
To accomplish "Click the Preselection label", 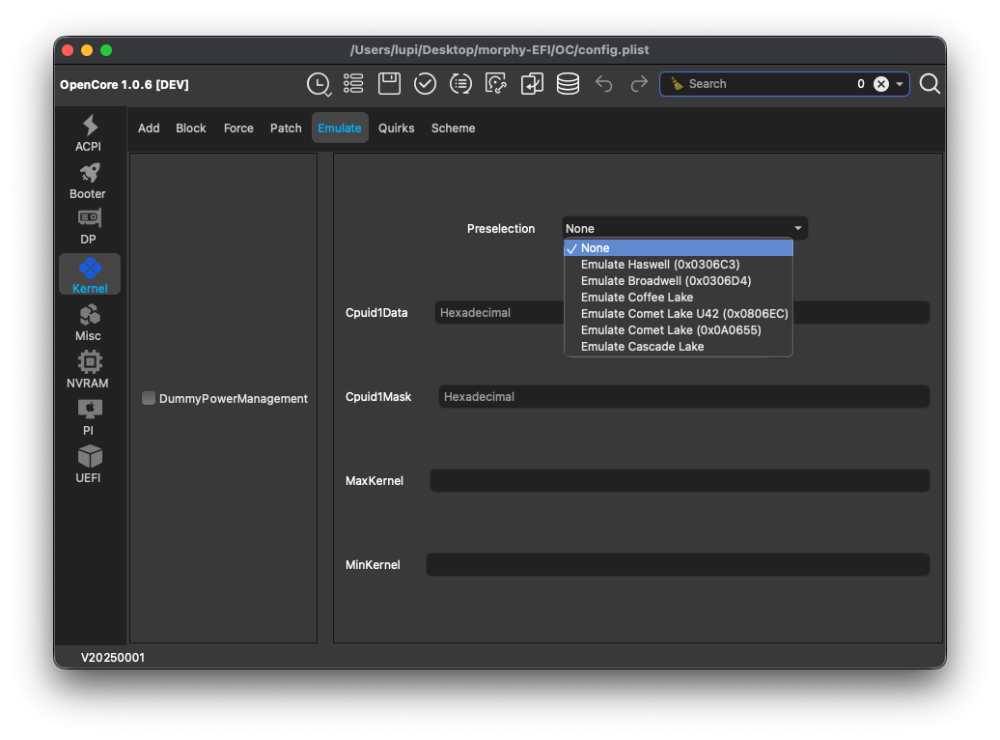I will 501,228.
